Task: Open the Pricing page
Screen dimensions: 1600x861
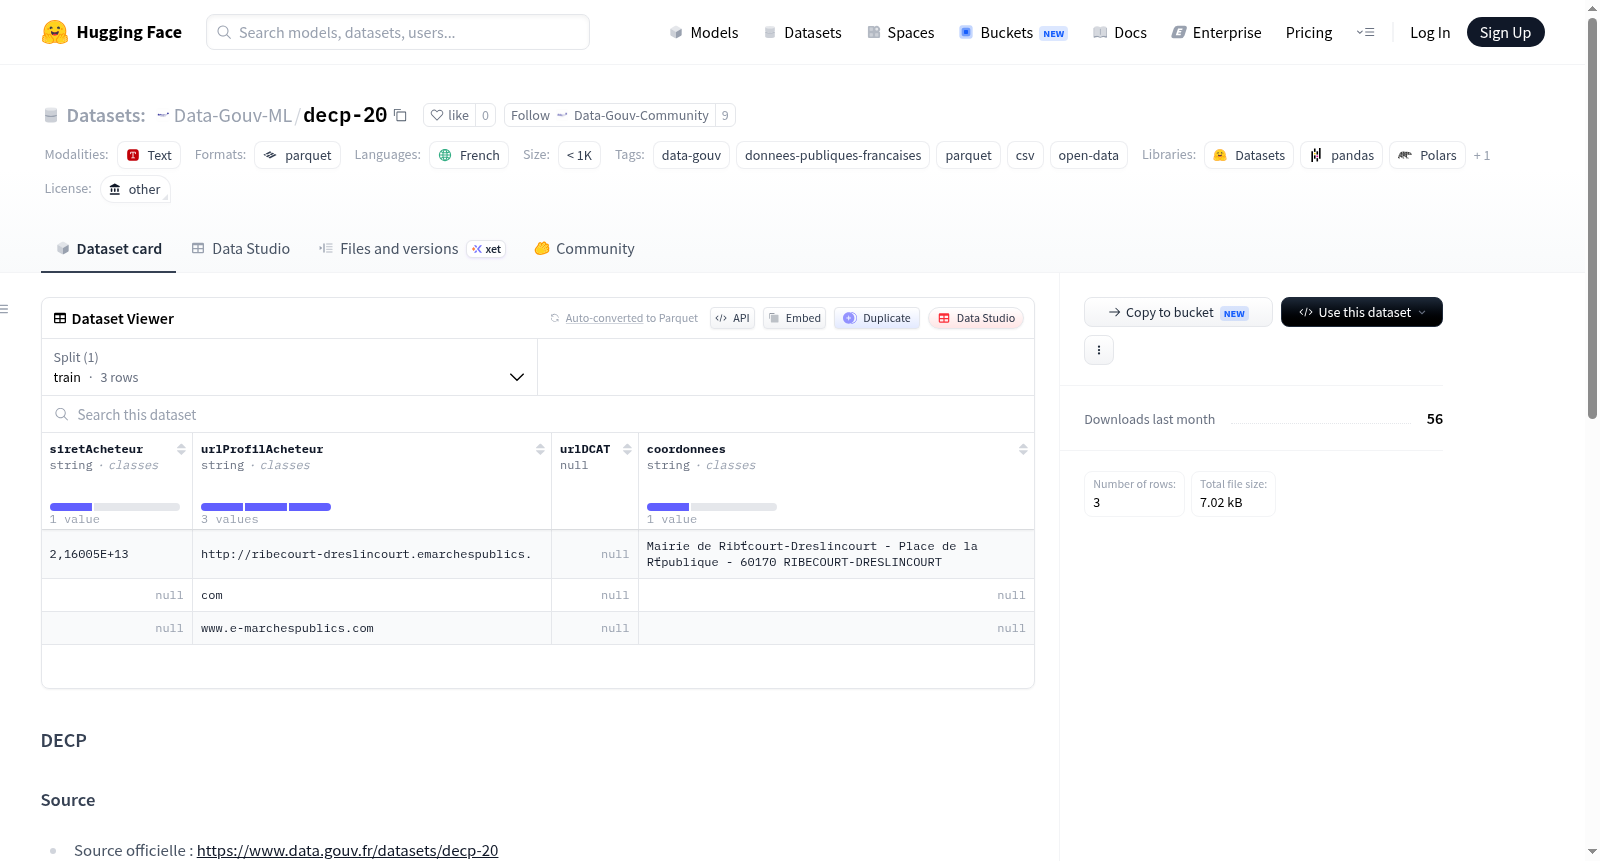Action: click(1309, 32)
